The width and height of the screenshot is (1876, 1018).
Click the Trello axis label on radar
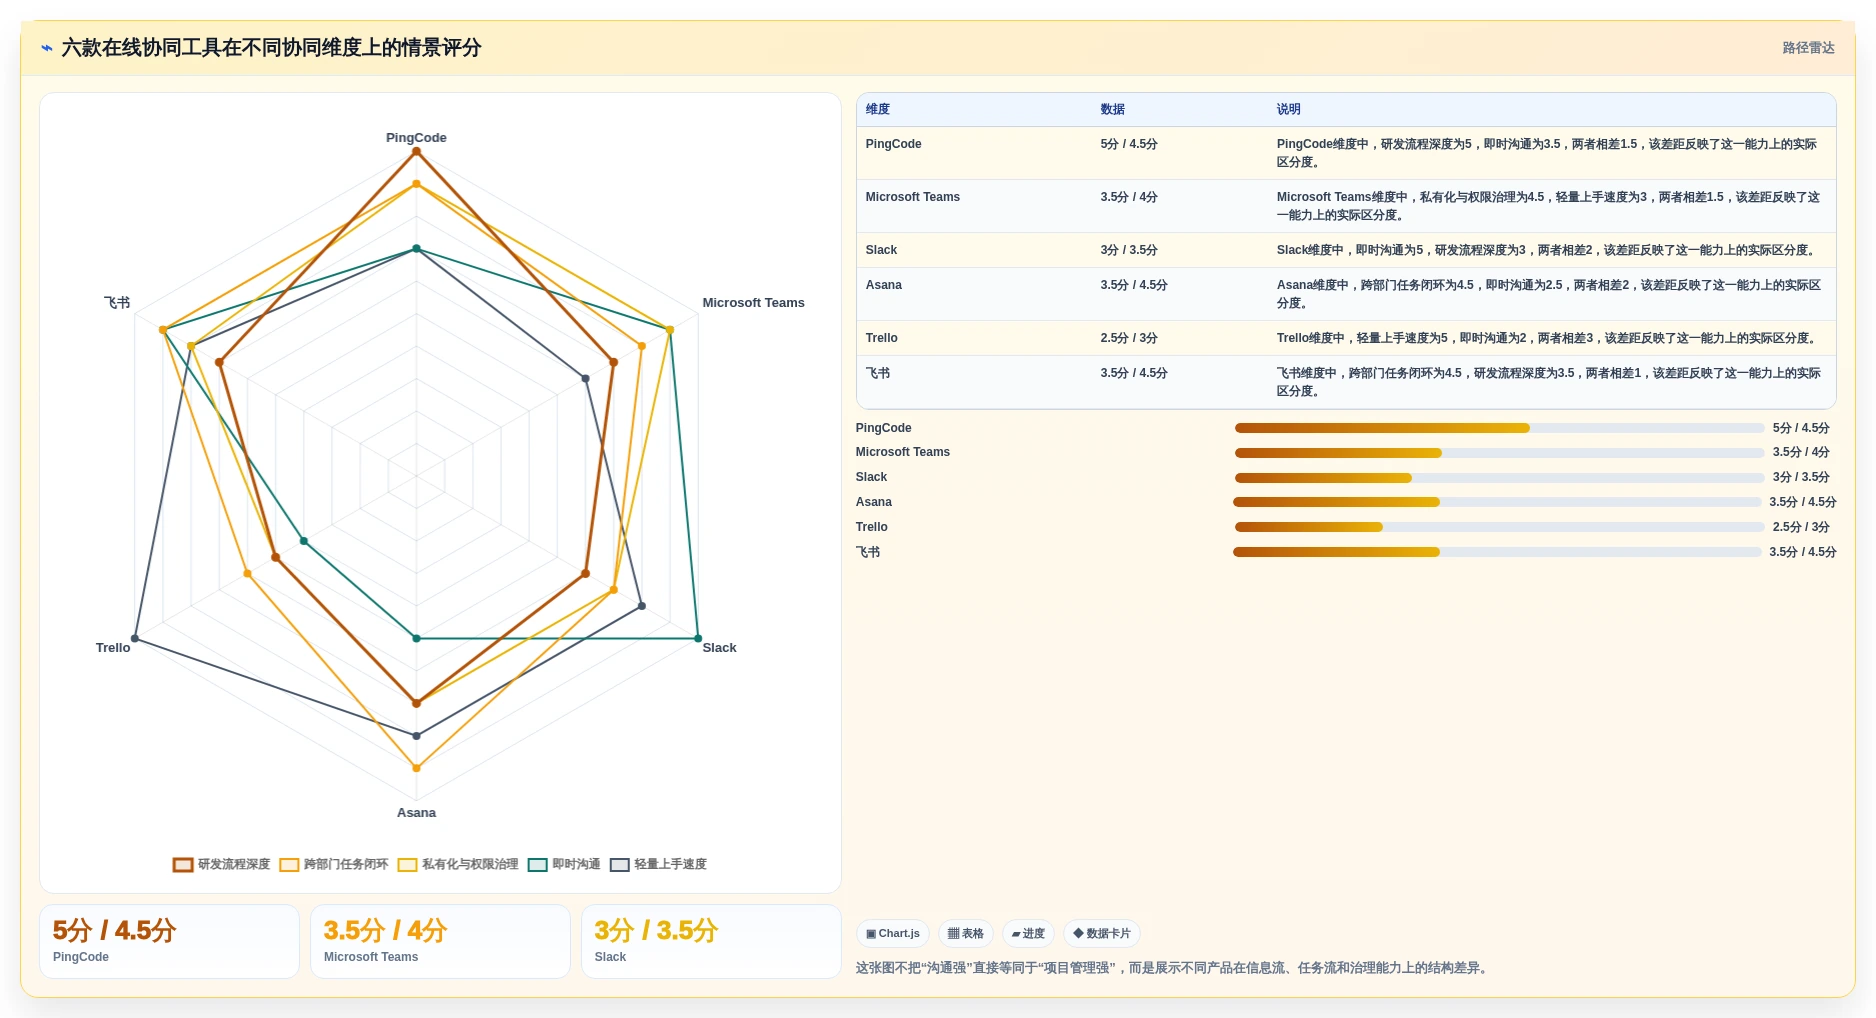(x=113, y=648)
